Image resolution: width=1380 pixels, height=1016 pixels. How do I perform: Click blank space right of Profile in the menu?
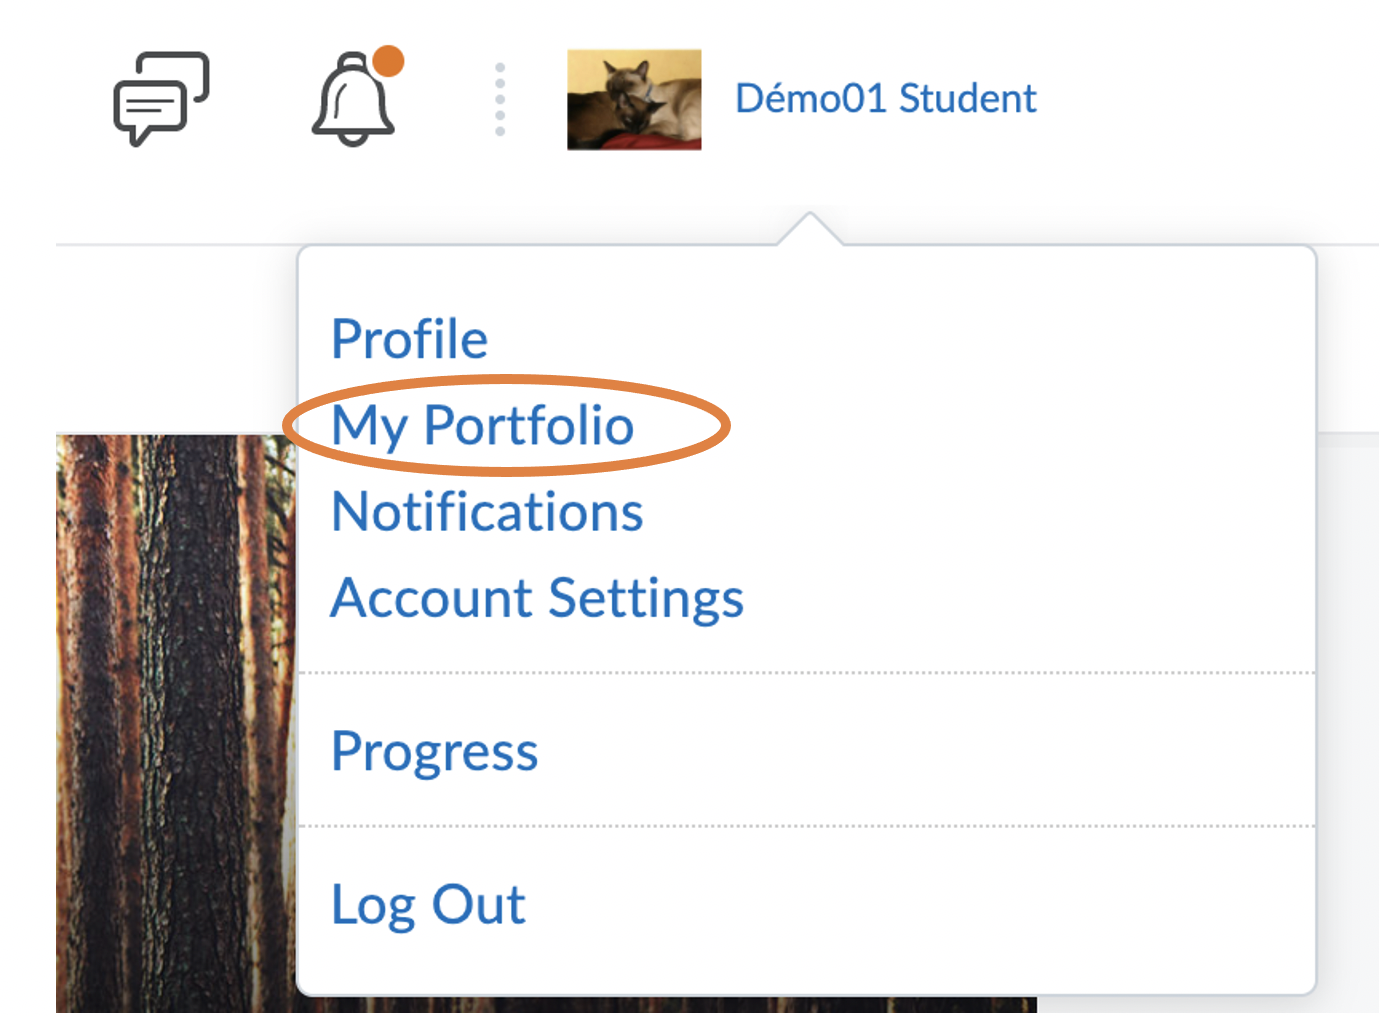(x=900, y=339)
